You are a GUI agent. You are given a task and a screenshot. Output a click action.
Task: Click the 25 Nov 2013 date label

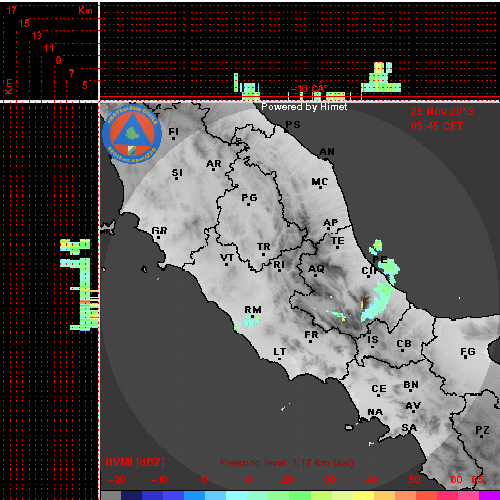tap(442, 111)
